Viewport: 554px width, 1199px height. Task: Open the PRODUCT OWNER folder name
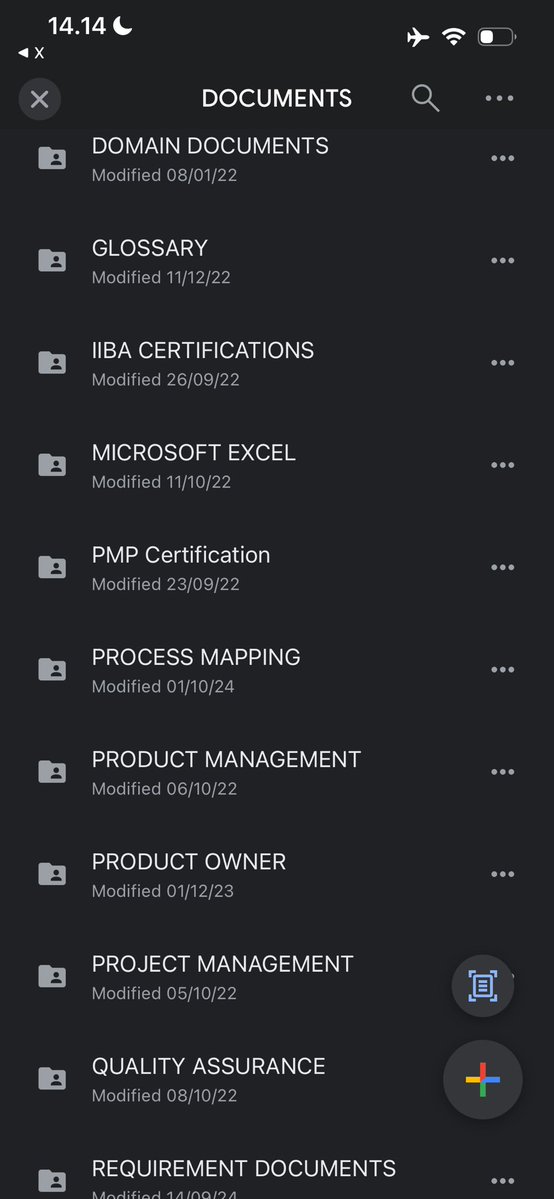(x=189, y=862)
